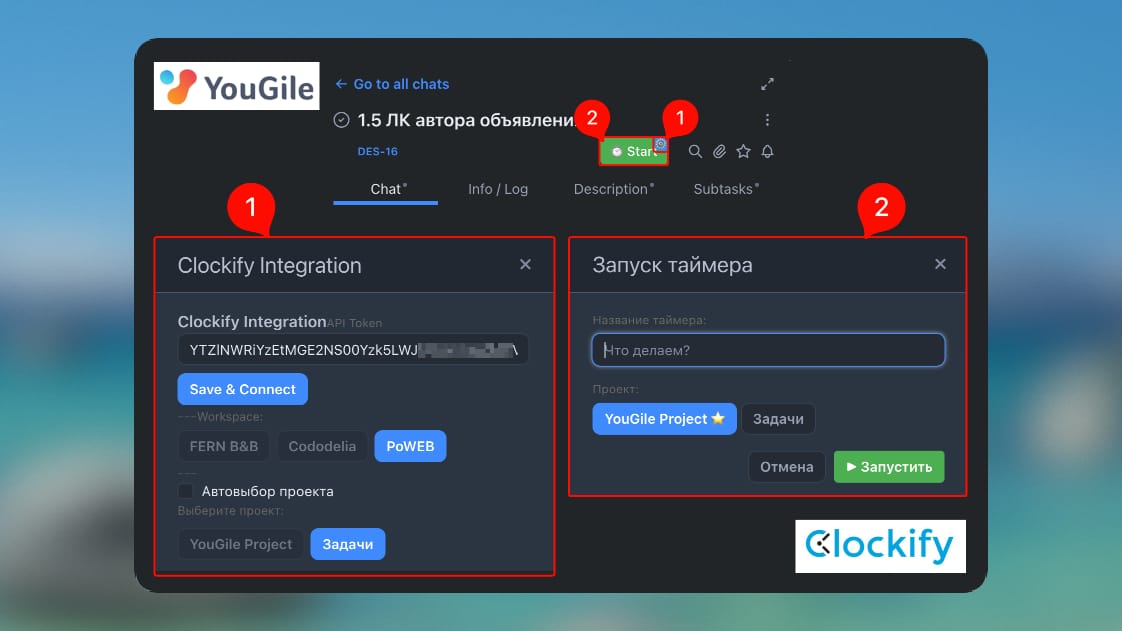This screenshot has width=1122, height=631.
Task: Favorite the task with the star icon
Action: [743, 151]
